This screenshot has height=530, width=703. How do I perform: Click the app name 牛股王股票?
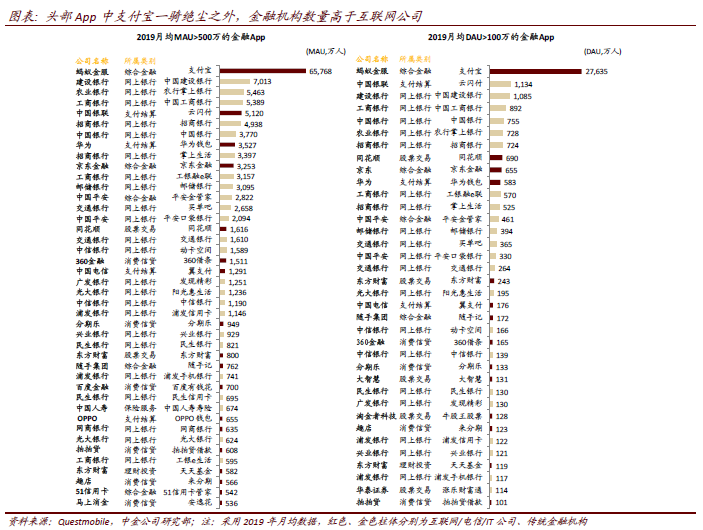(462, 416)
